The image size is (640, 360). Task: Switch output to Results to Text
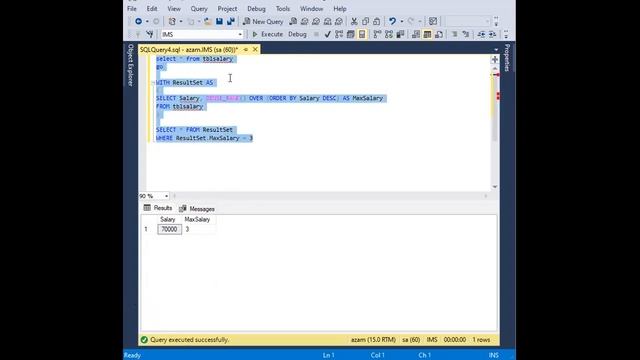[416, 34]
